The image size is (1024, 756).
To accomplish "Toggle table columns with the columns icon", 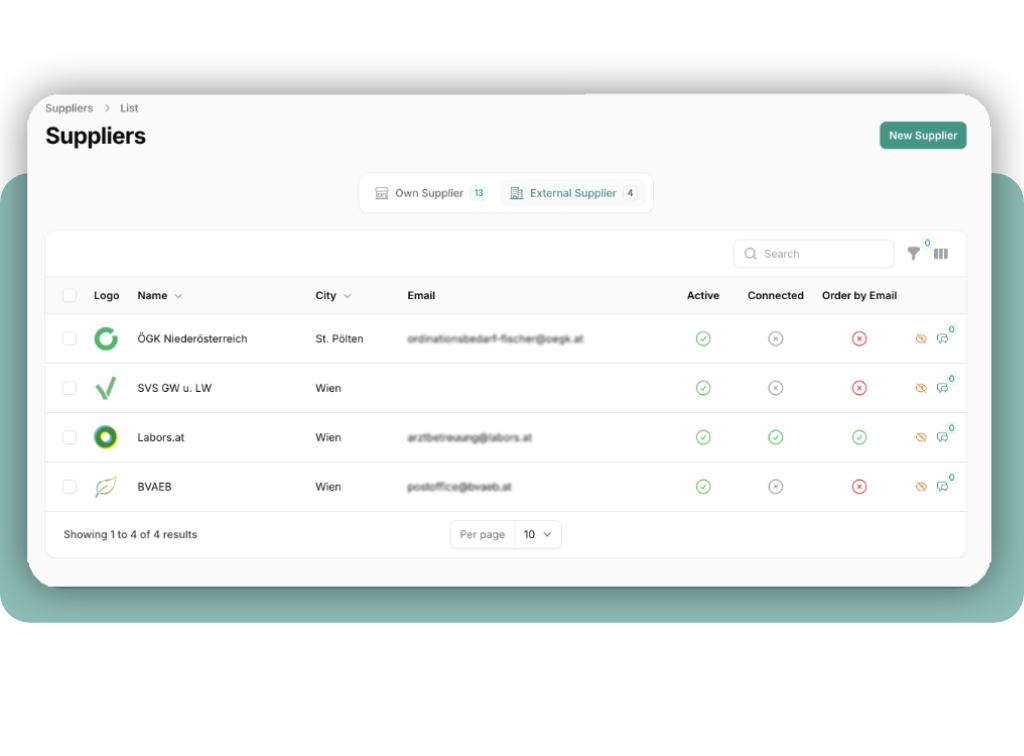I will coord(941,254).
